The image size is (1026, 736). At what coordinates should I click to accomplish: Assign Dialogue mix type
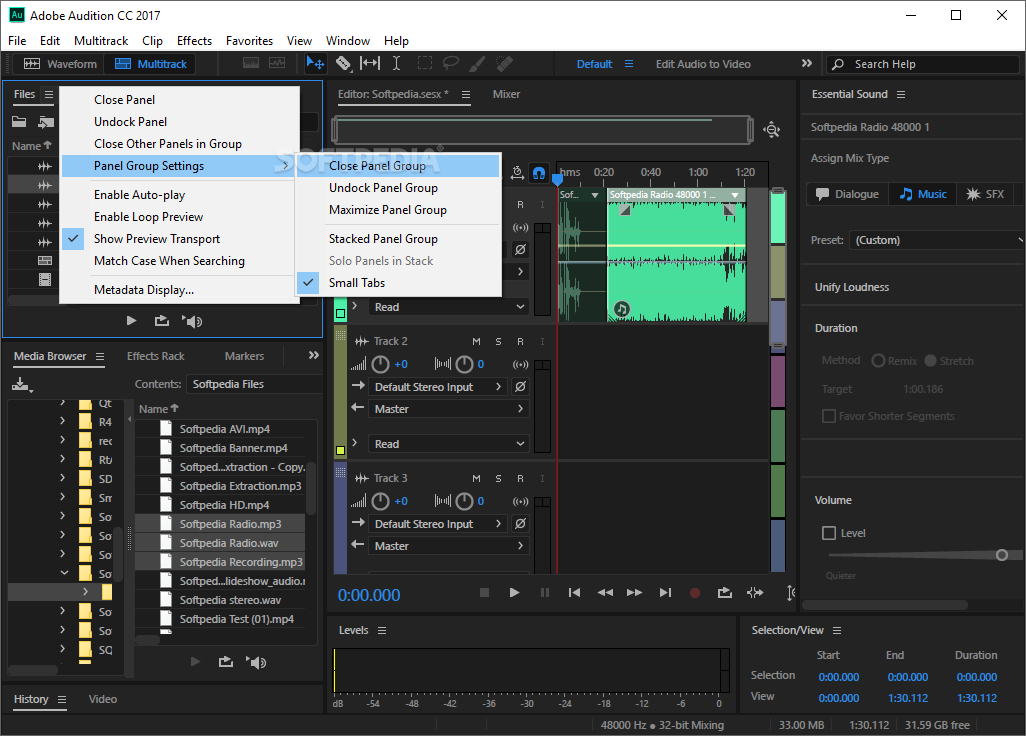847,194
